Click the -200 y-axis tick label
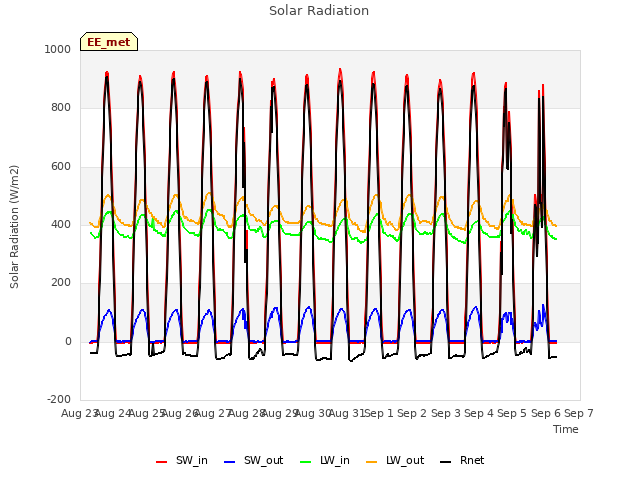640x480 pixels. tap(59, 399)
